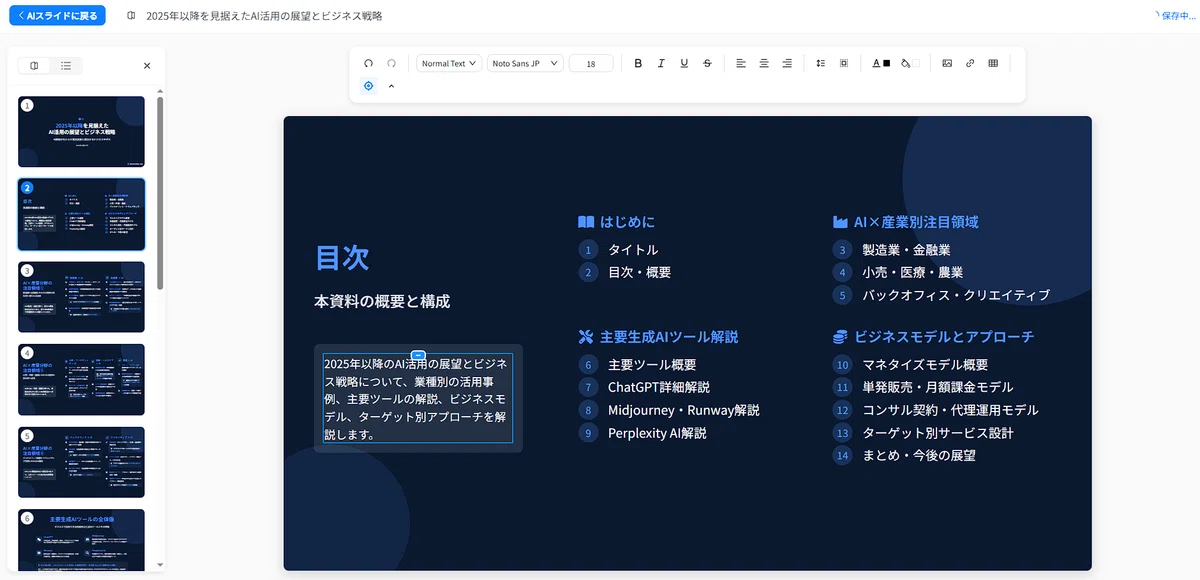
Task: Insert an image via the picture icon
Action: click(x=947, y=63)
